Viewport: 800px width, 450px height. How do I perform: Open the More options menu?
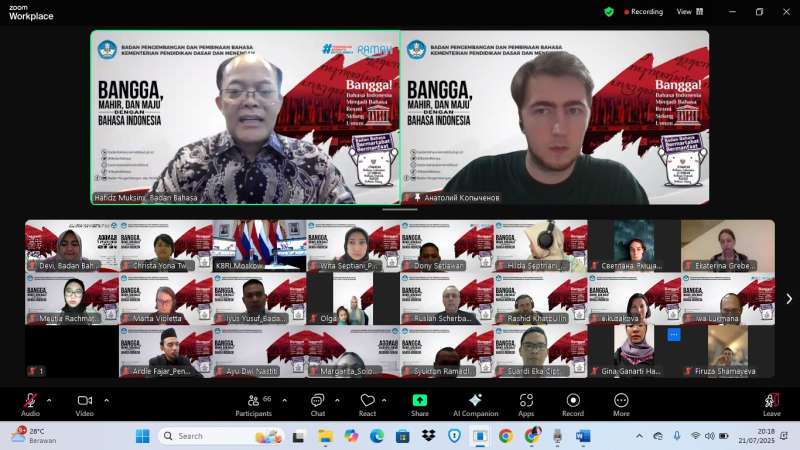coord(621,402)
